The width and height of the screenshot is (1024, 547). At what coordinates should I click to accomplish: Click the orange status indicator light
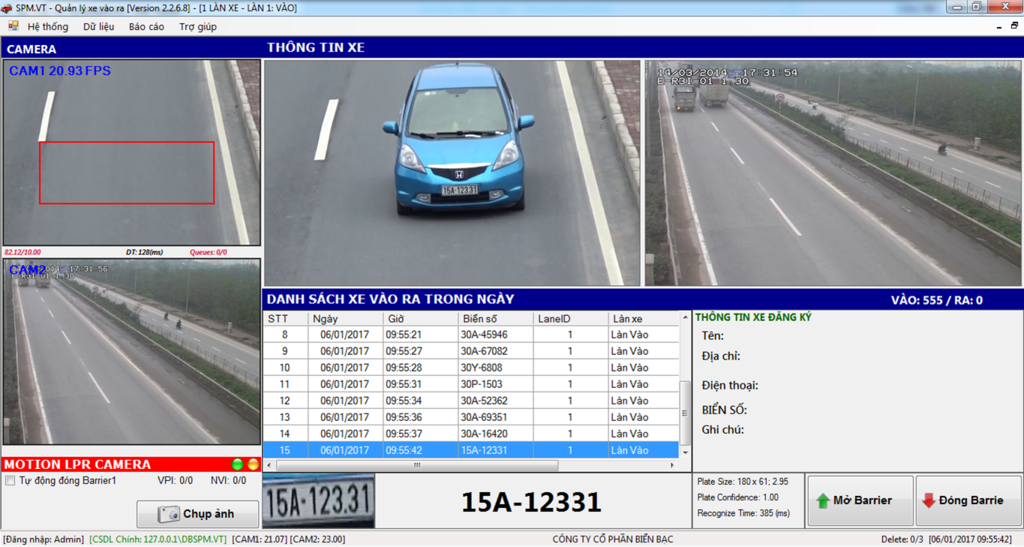(x=252, y=465)
